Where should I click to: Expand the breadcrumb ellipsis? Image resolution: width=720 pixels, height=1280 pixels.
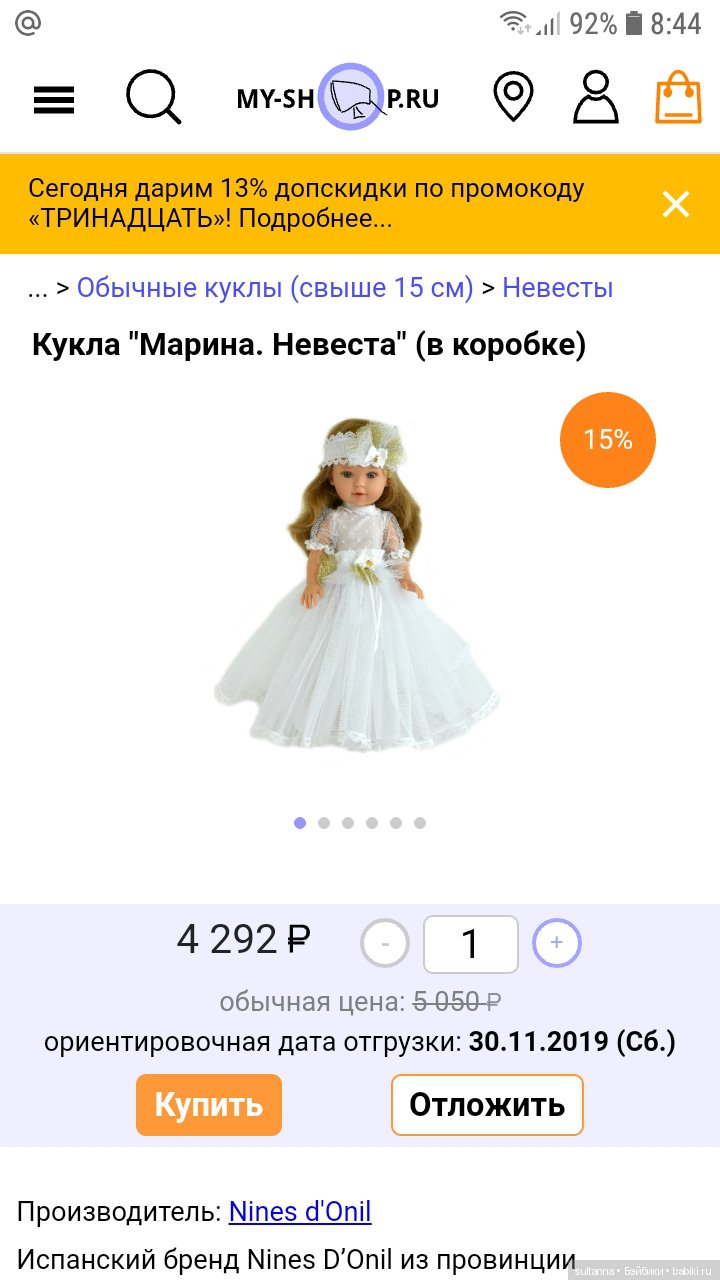coord(38,290)
